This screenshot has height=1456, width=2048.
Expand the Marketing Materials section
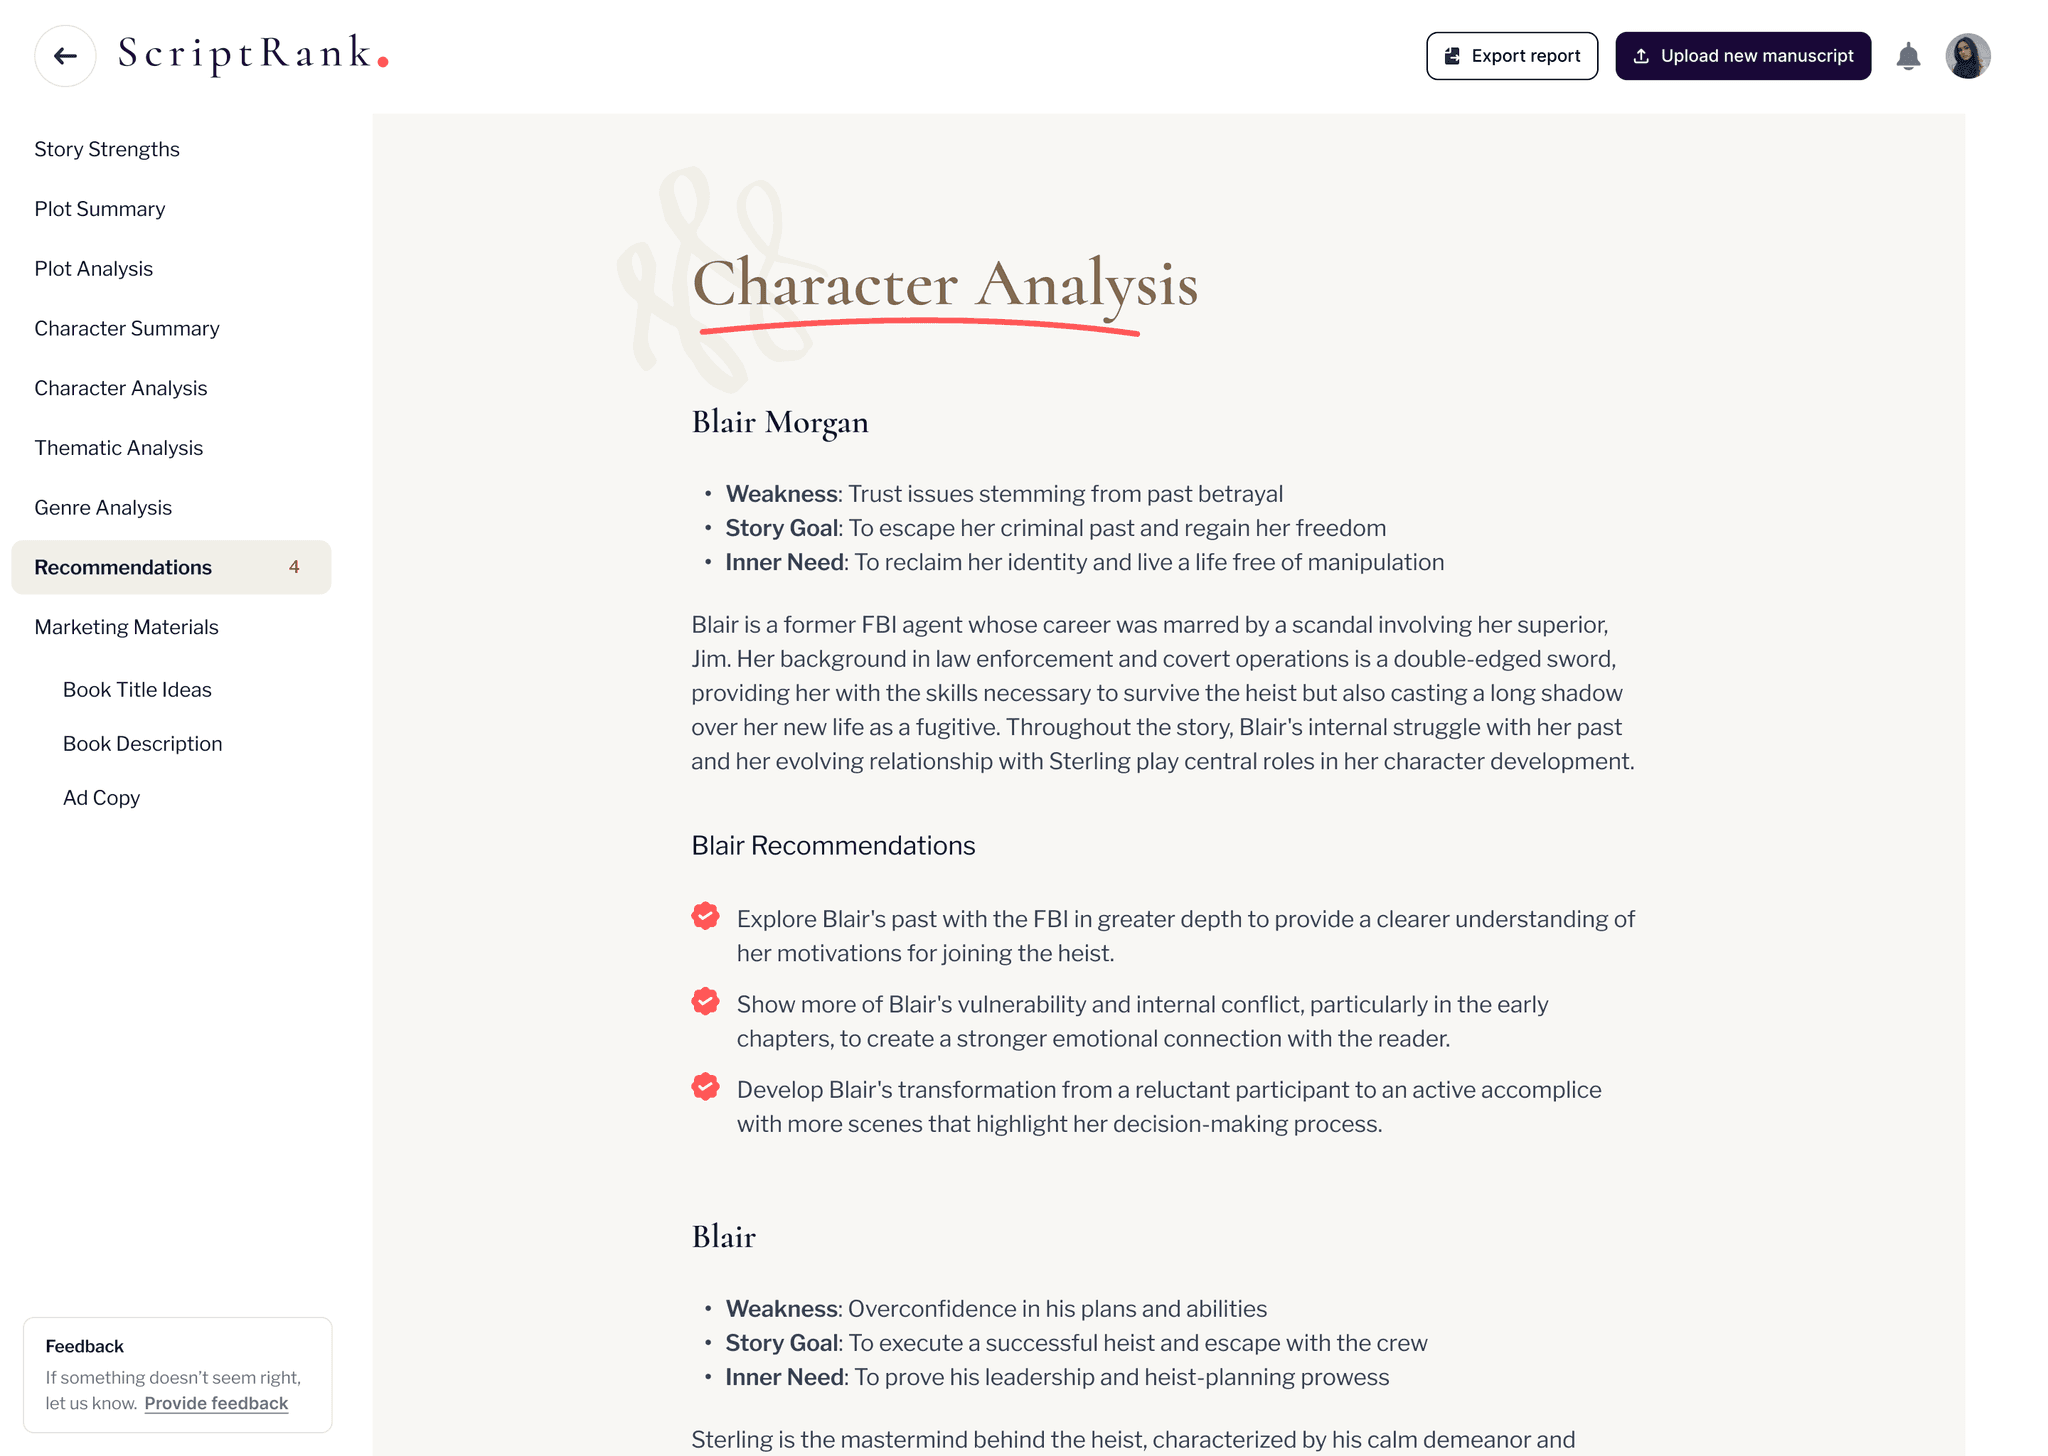[126, 627]
